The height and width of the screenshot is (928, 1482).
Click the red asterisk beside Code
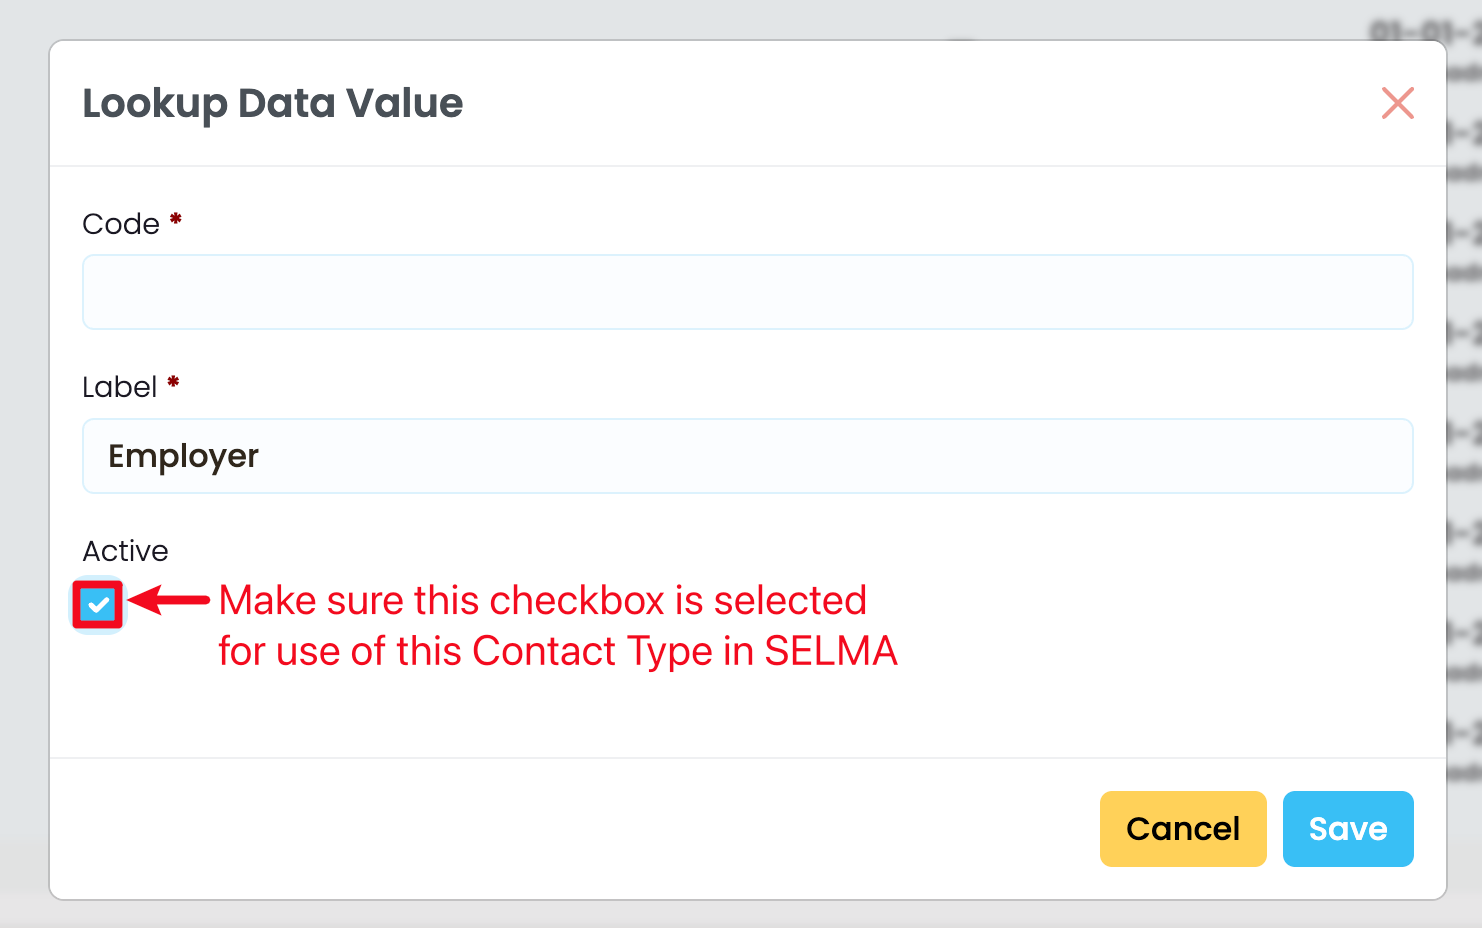(176, 219)
